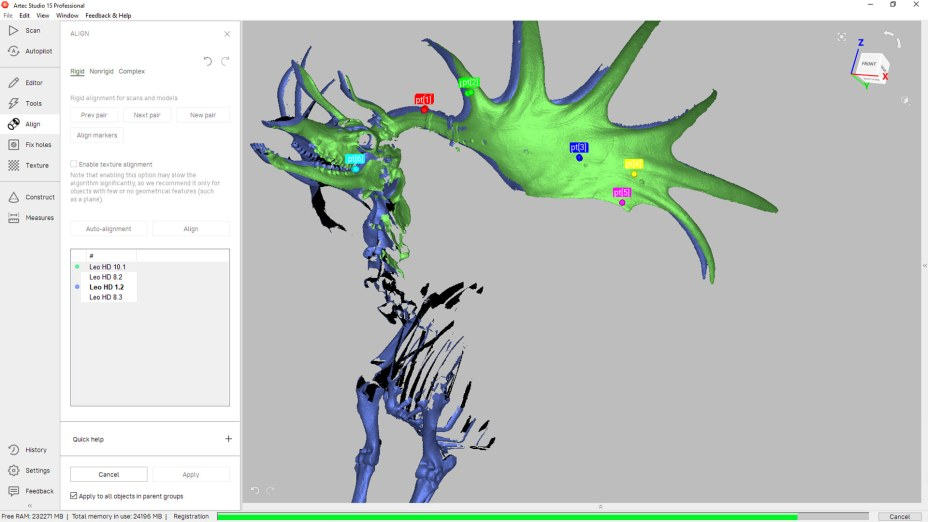Viewport: 928px width, 522px height.
Task: Switch to the Nonrigid alignment tab
Action: [101, 72]
